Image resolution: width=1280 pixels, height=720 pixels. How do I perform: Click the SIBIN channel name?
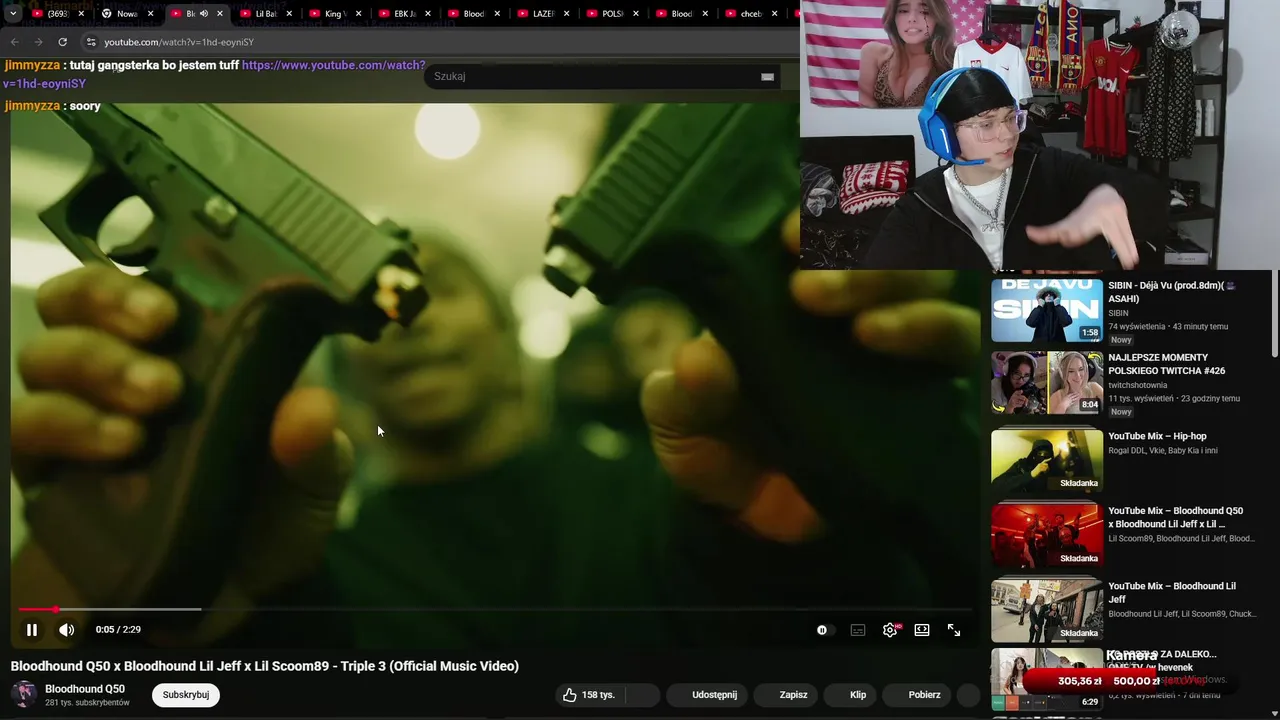tap(1118, 313)
